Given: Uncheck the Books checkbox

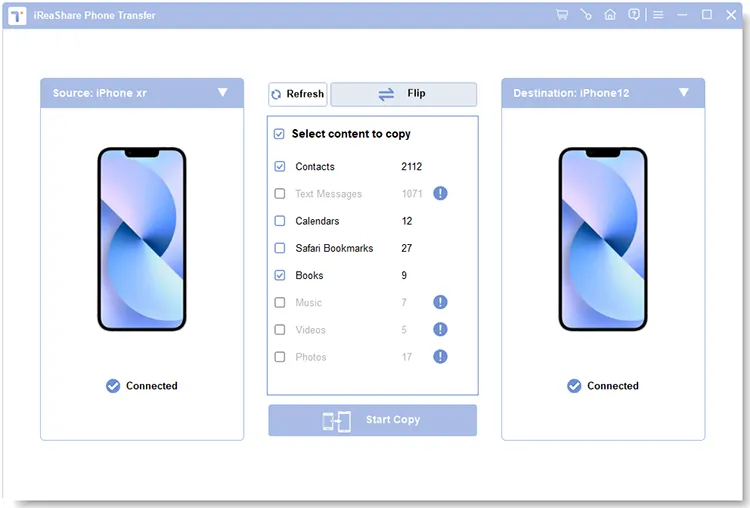Looking at the screenshot, I should tap(280, 275).
